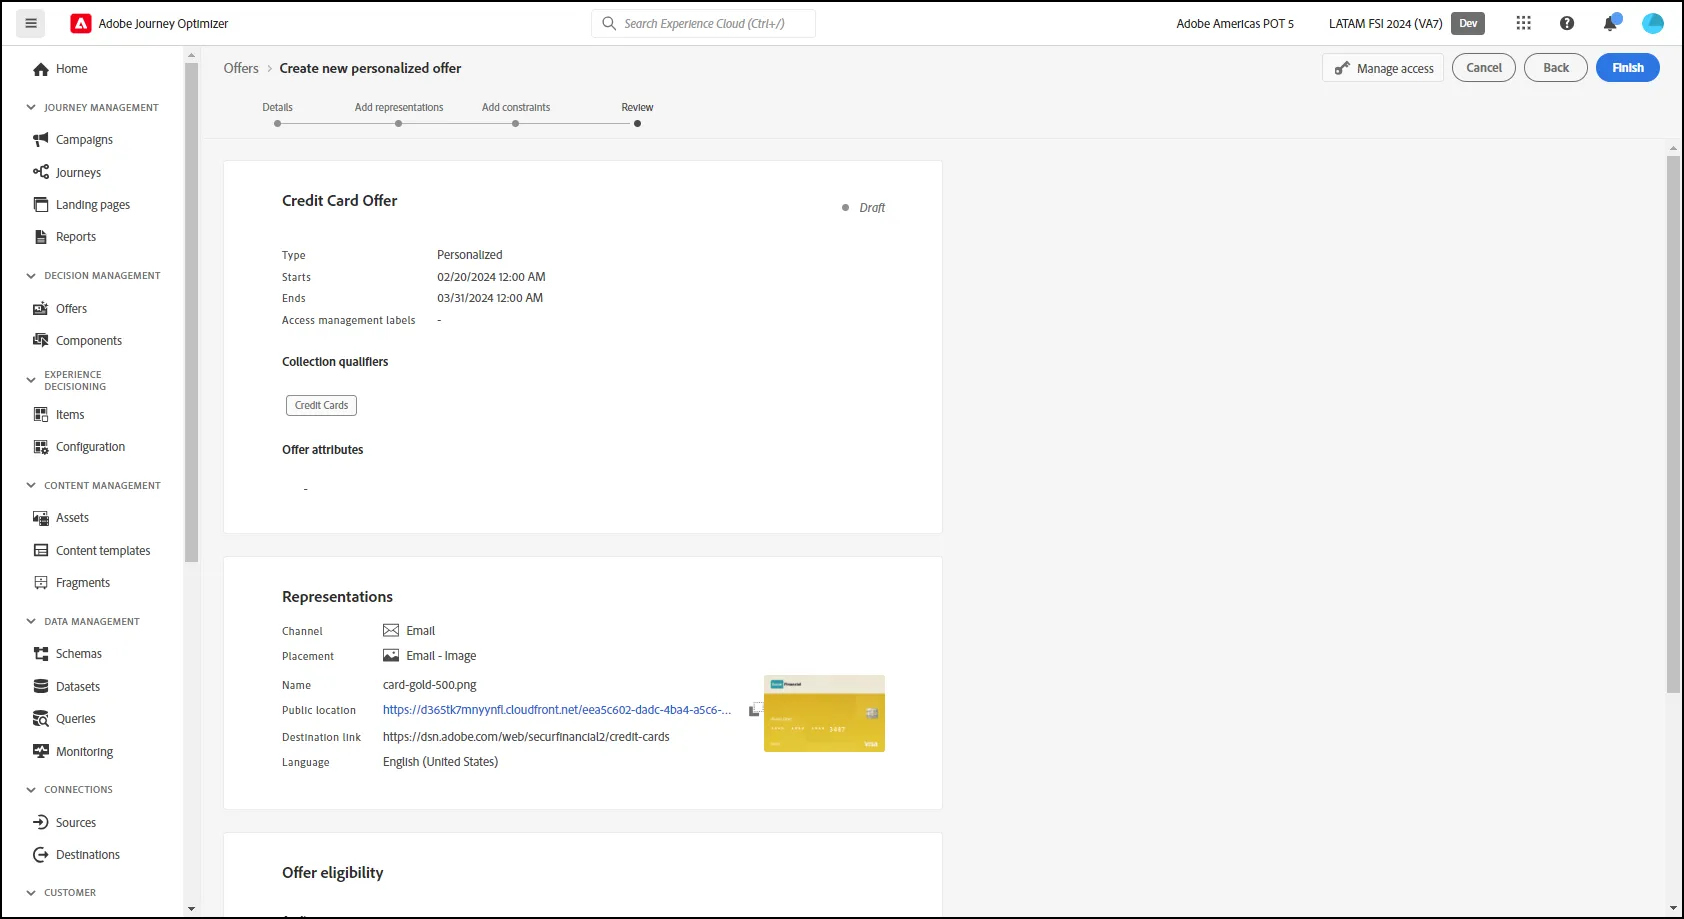Click the Search Experience Cloud field
1684x919 pixels.
coord(704,23)
